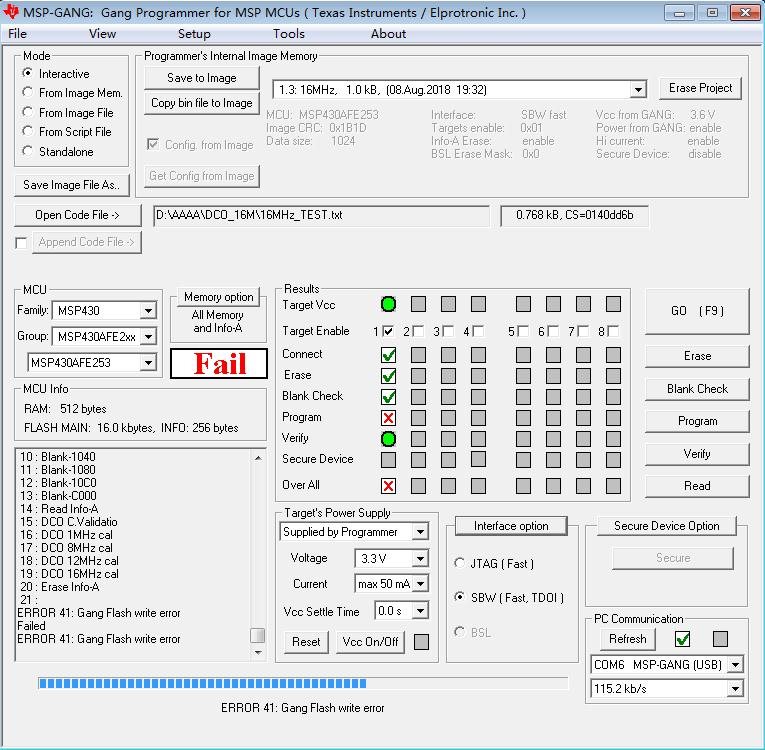
Task: Click the gray indicator next to Vcc On/Off
Action: coord(421,642)
